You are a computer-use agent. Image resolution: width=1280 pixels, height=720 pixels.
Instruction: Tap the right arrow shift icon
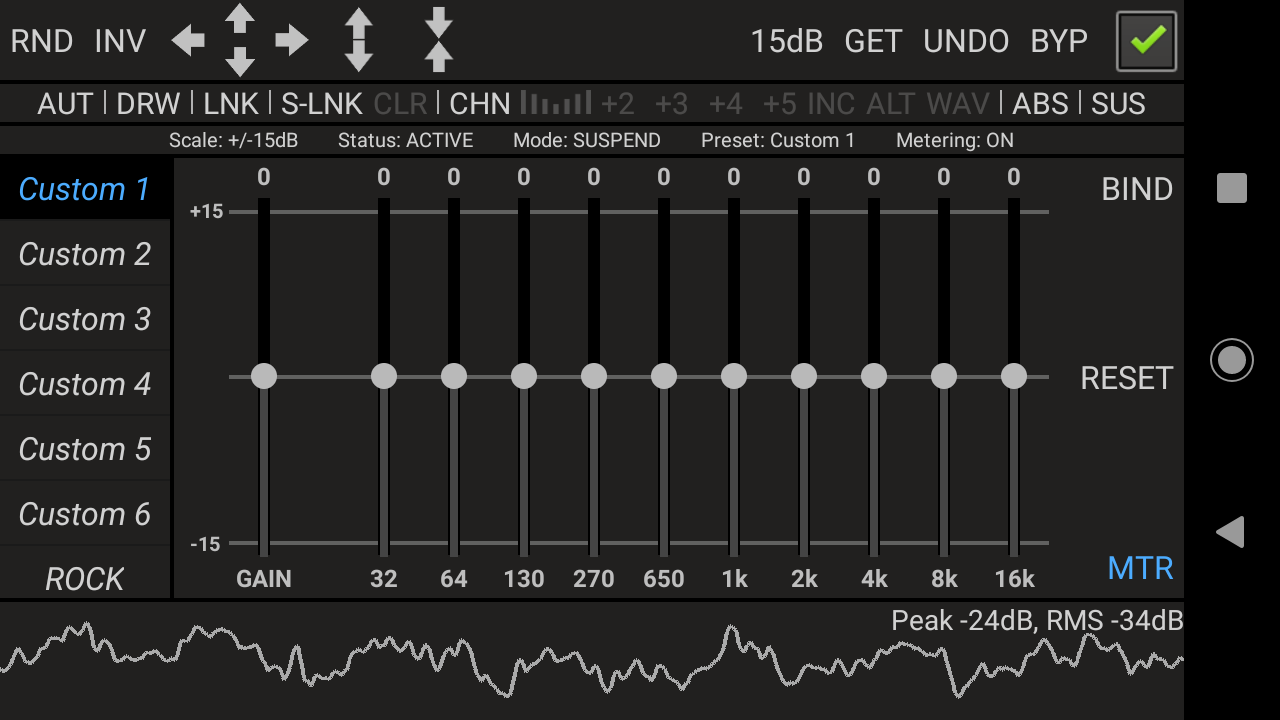pos(292,41)
